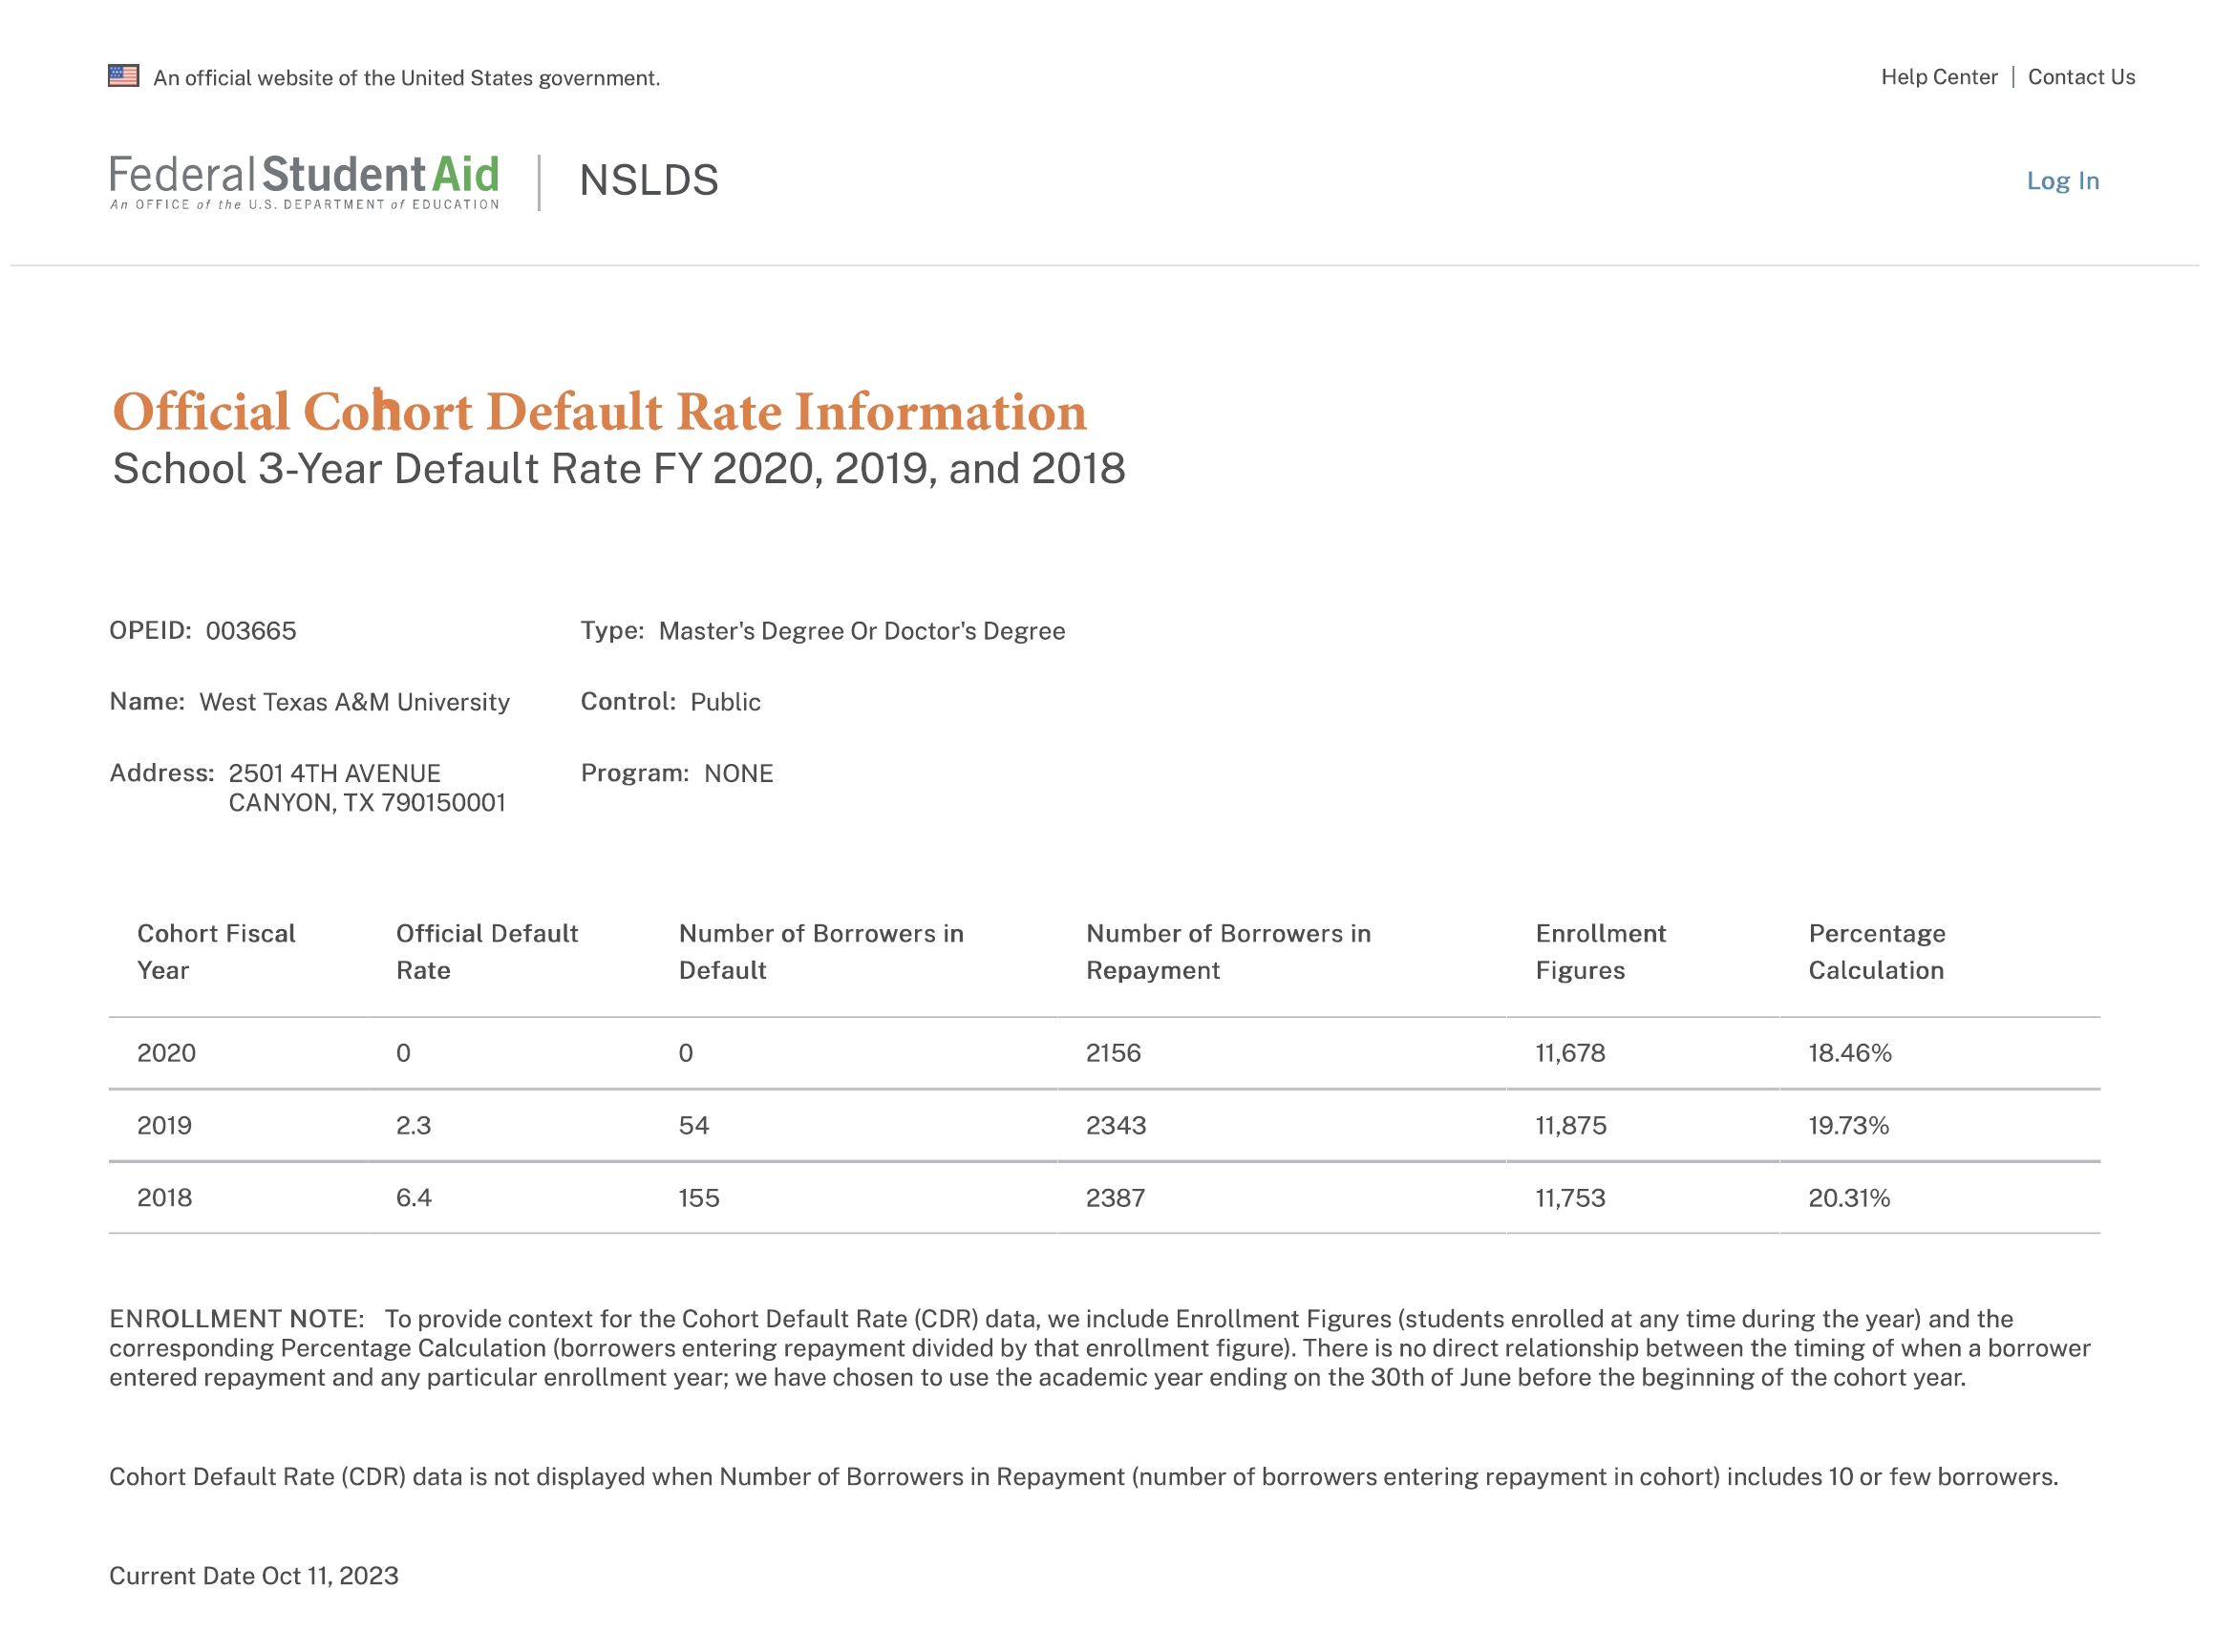Viewport: 2235px width, 1652px height.
Task: Select the School 3-Year Default Rate subheading
Action: pos(621,470)
